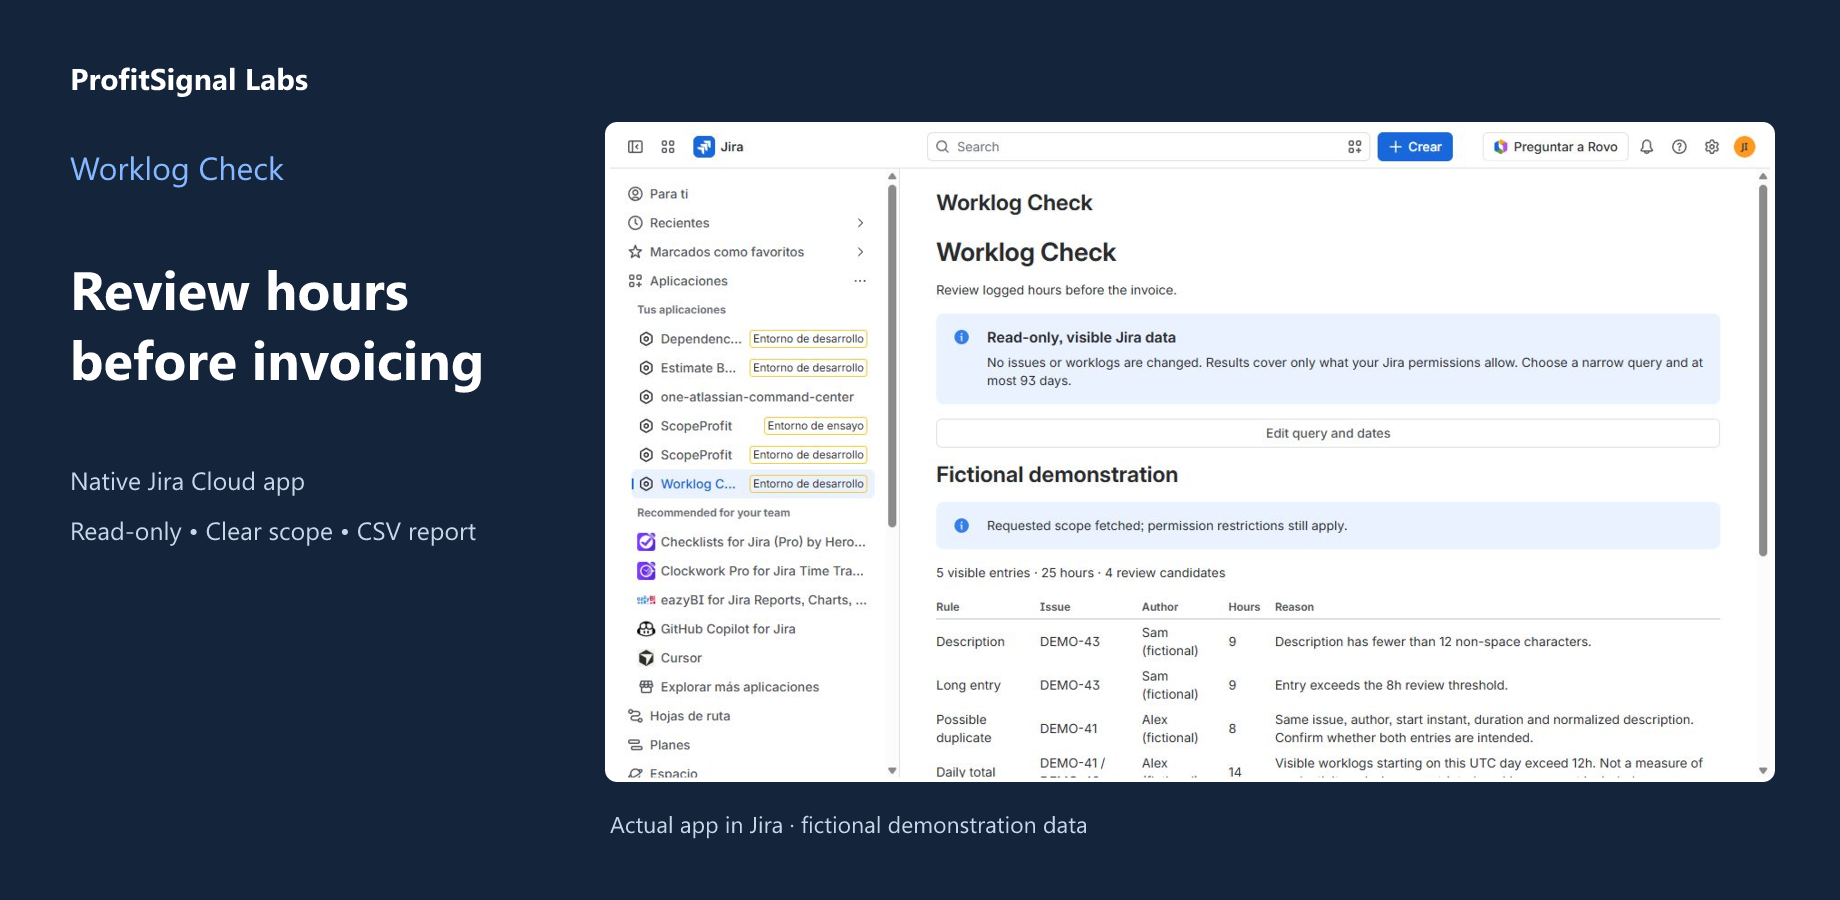Click Preguntar a Rovo button

[x=1555, y=147]
